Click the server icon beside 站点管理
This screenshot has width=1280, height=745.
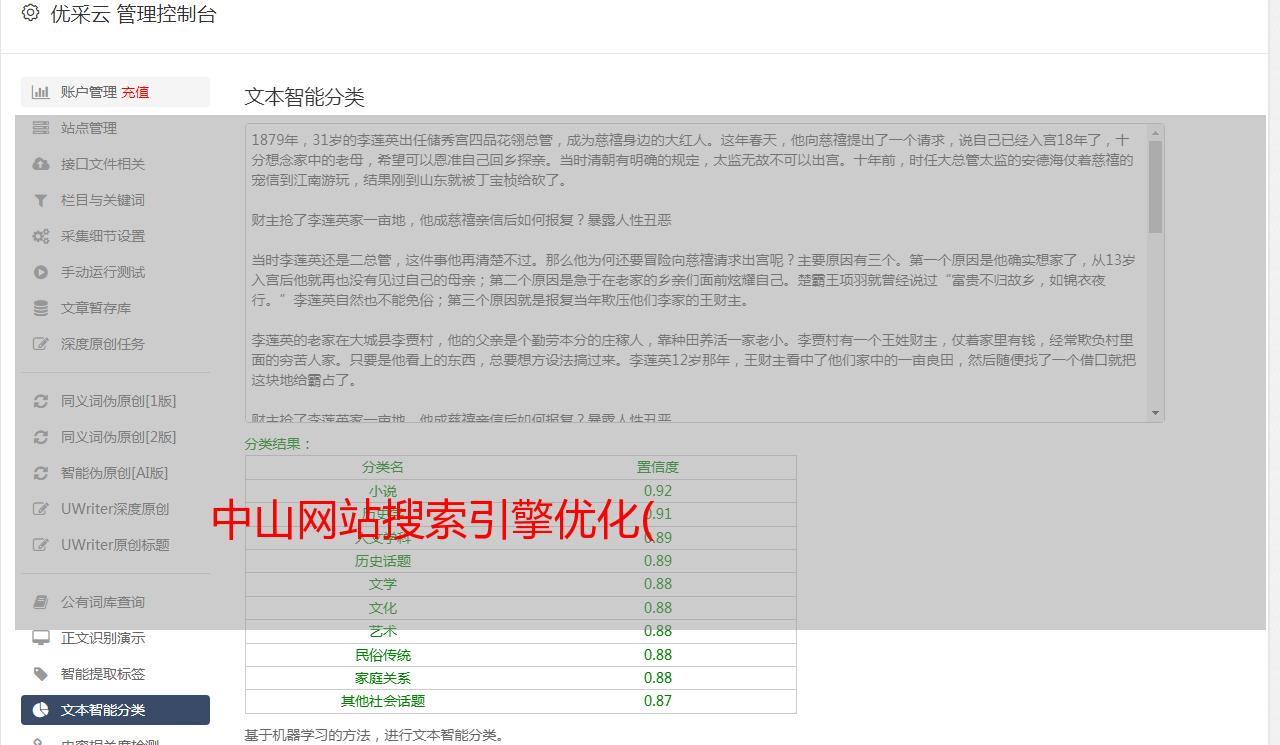[x=41, y=128]
